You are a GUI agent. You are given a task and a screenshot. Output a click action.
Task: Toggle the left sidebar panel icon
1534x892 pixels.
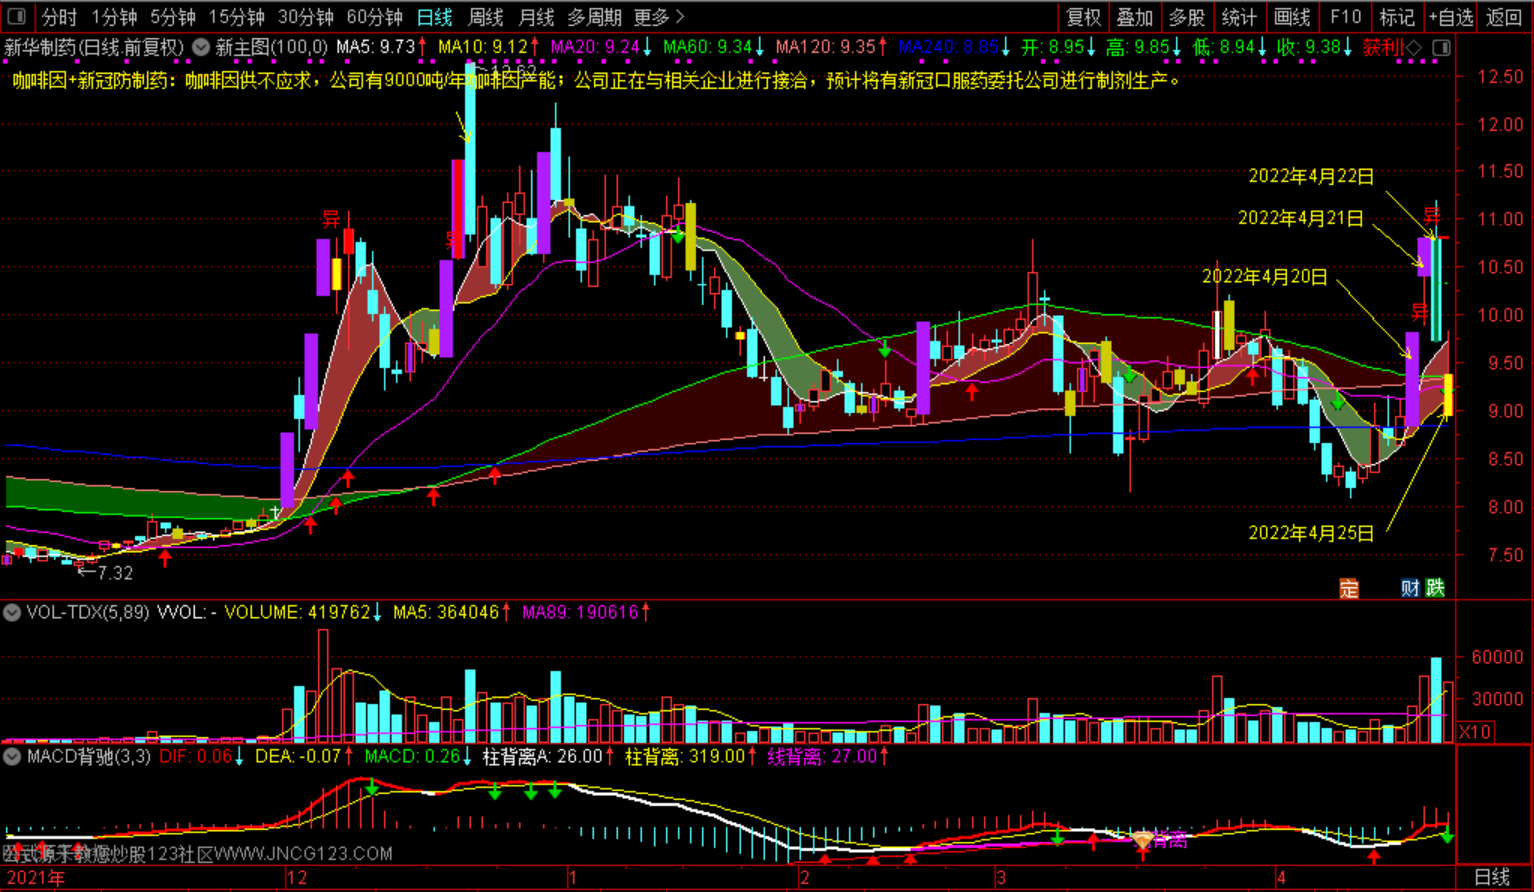coord(16,17)
